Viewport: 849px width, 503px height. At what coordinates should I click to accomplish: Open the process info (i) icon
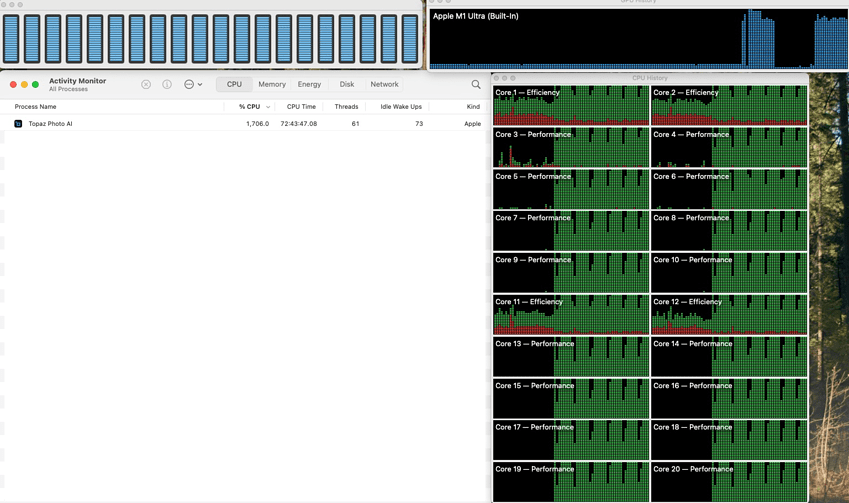point(167,84)
